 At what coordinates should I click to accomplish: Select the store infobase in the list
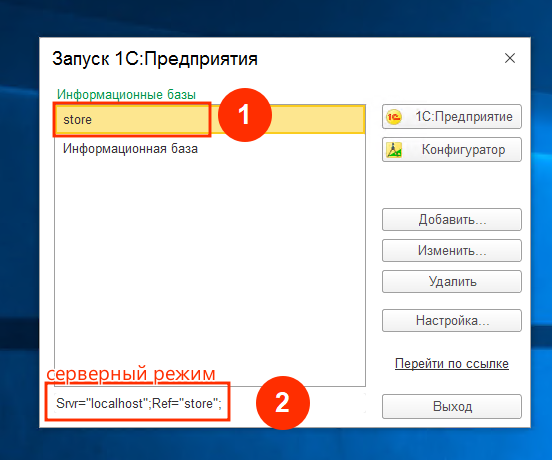pos(210,120)
